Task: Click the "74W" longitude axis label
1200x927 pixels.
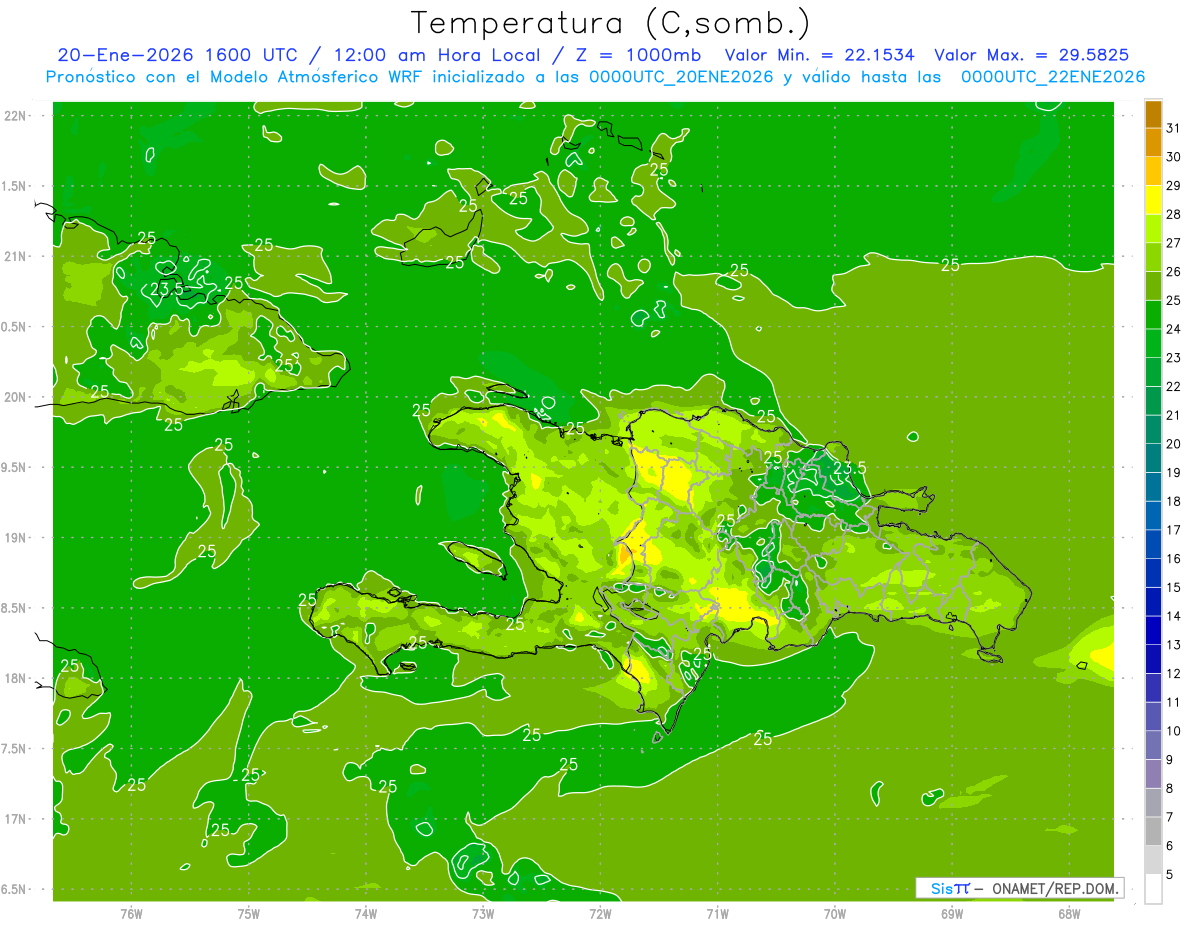Action: 365,914
